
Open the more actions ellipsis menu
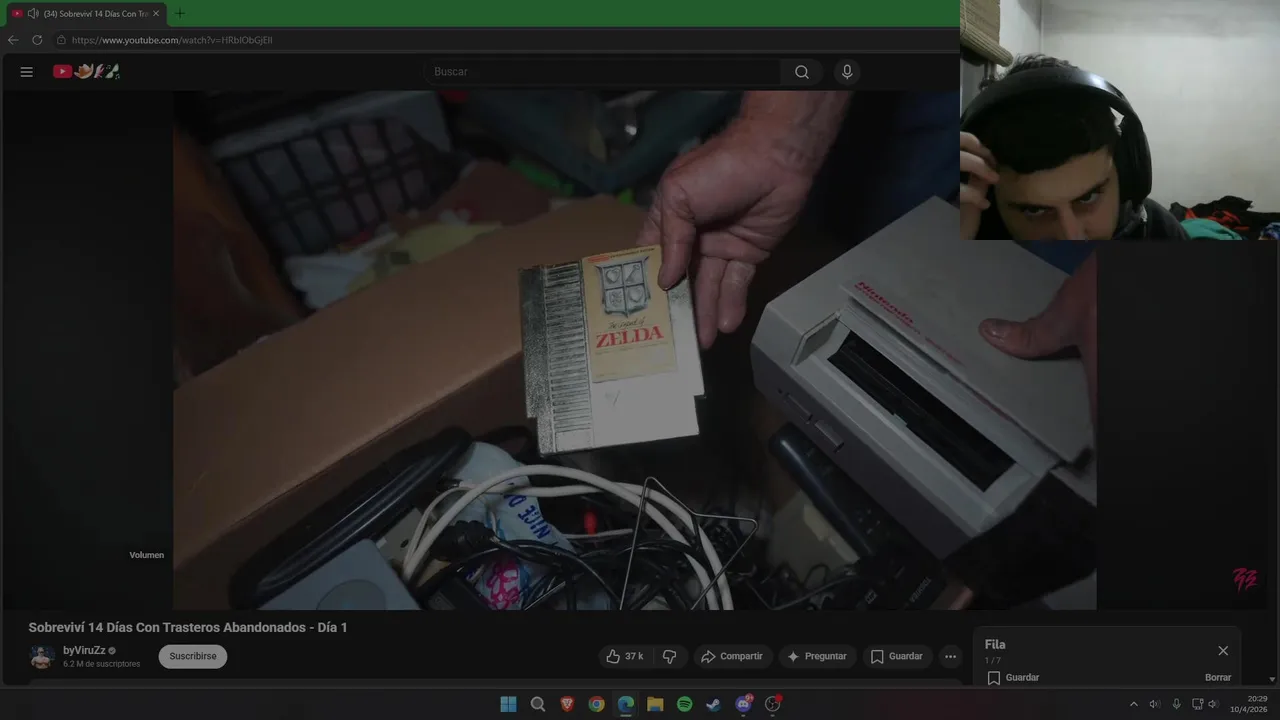(950, 657)
